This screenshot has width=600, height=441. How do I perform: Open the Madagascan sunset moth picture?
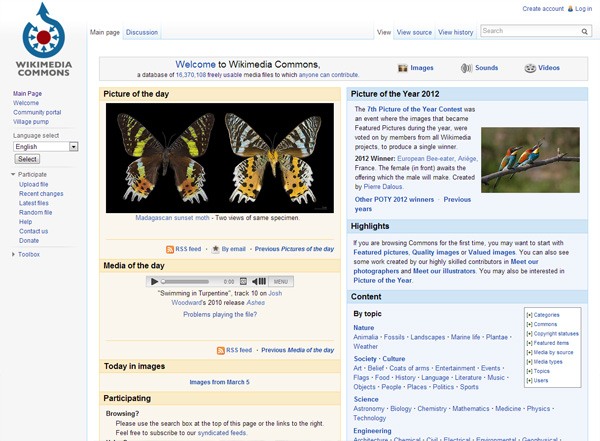point(220,158)
